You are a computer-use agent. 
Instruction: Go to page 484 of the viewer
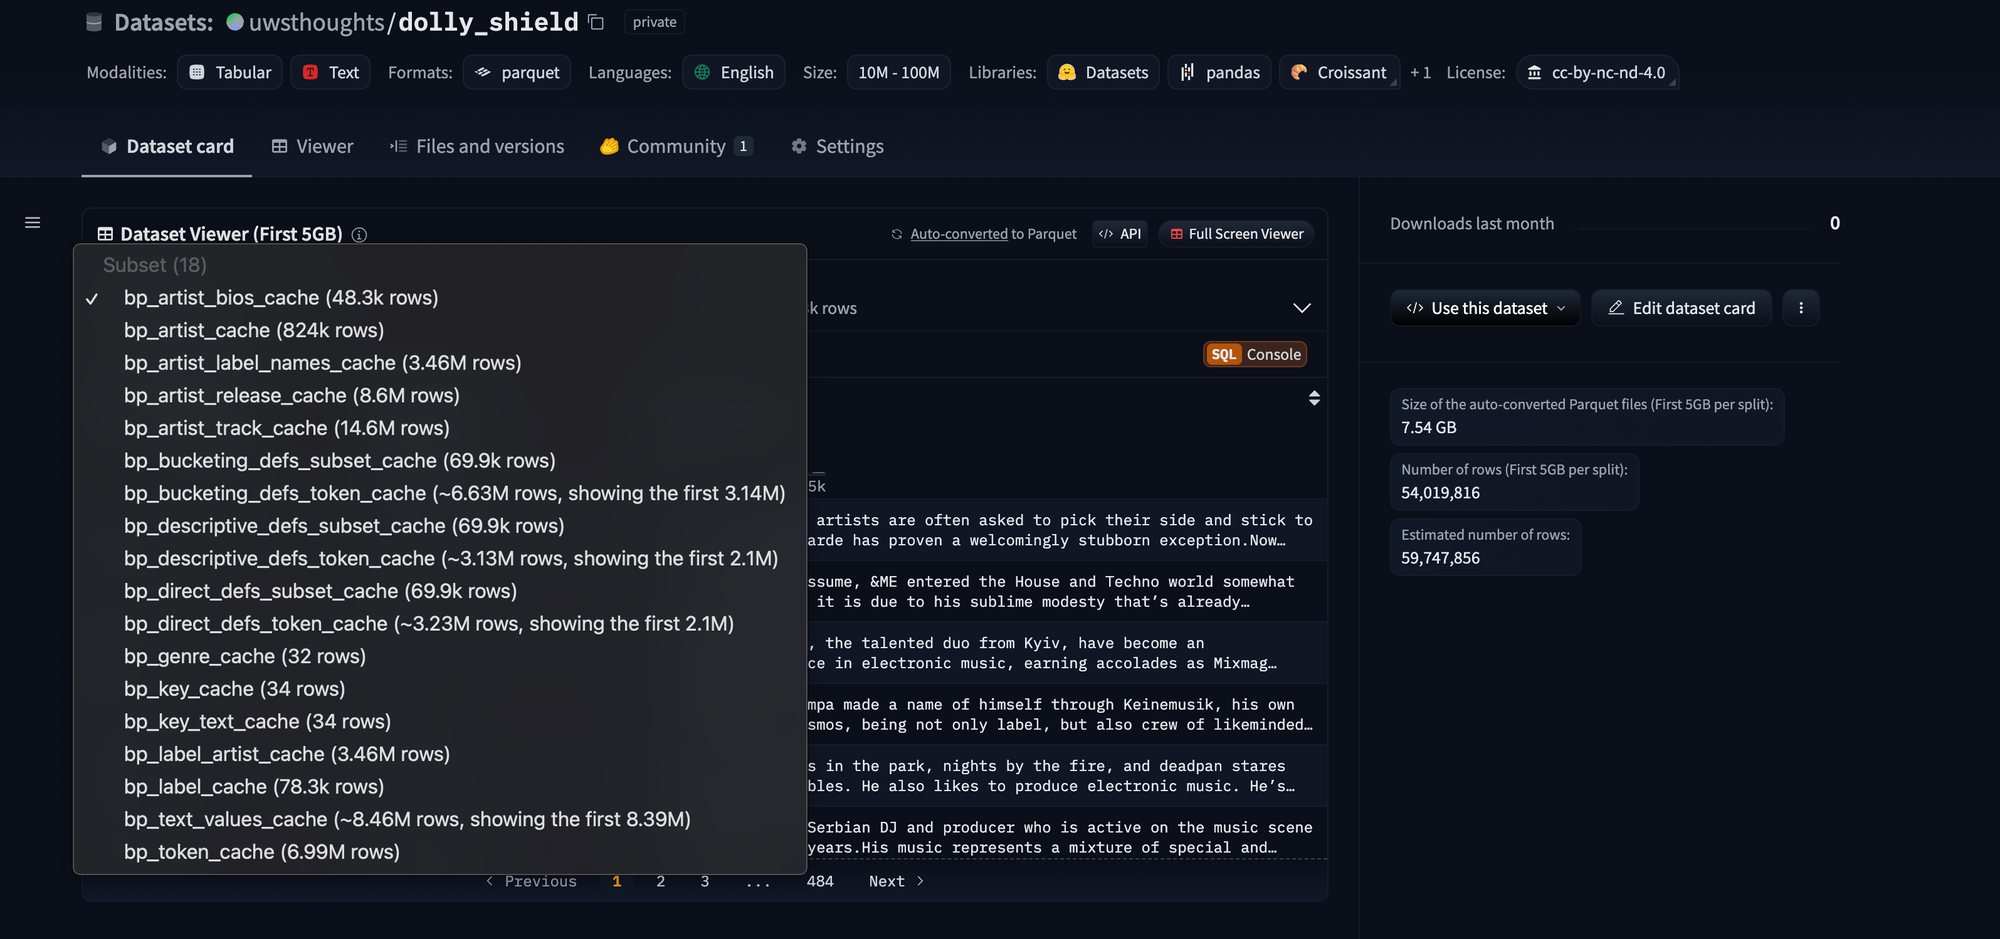(x=820, y=881)
